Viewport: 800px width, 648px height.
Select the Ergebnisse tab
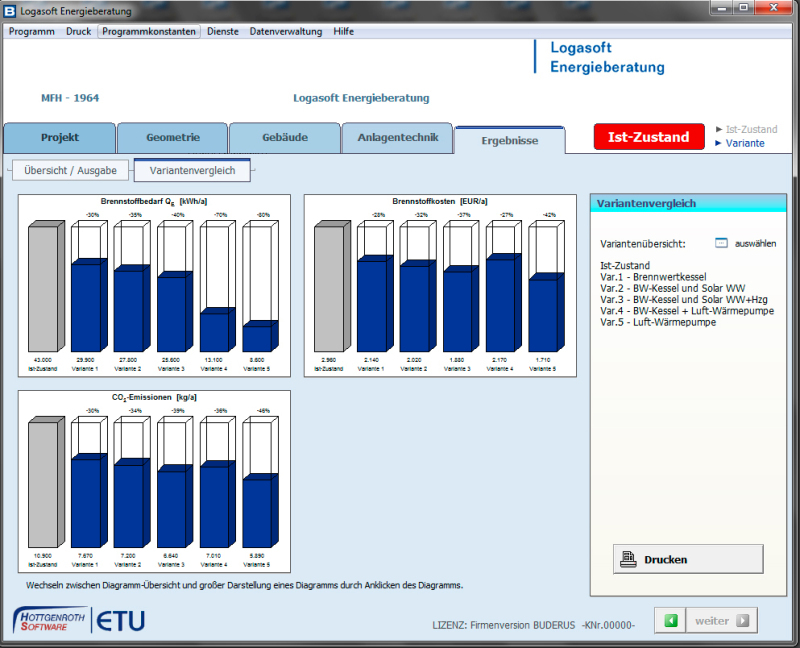coord(510,140)
